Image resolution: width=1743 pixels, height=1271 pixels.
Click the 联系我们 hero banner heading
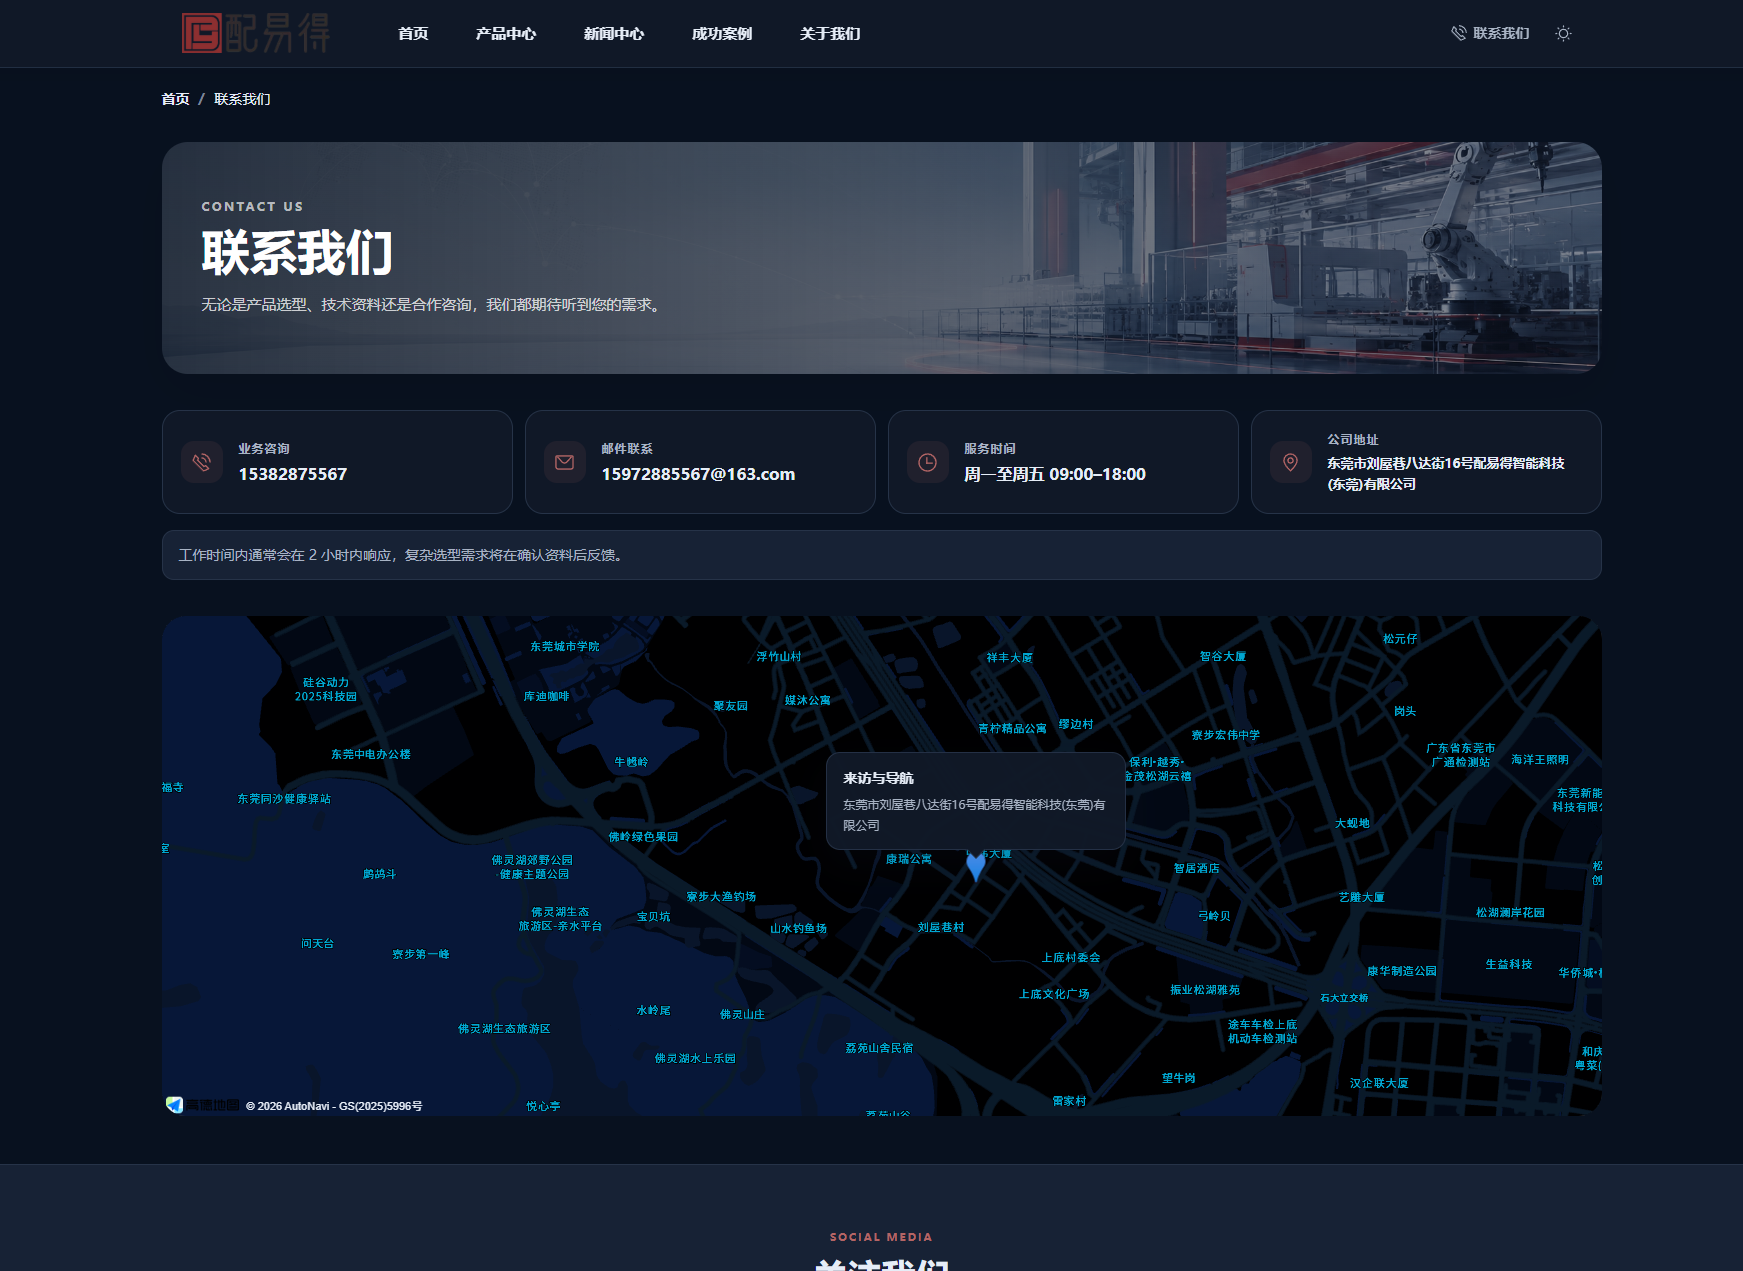(x=297, y=253)
